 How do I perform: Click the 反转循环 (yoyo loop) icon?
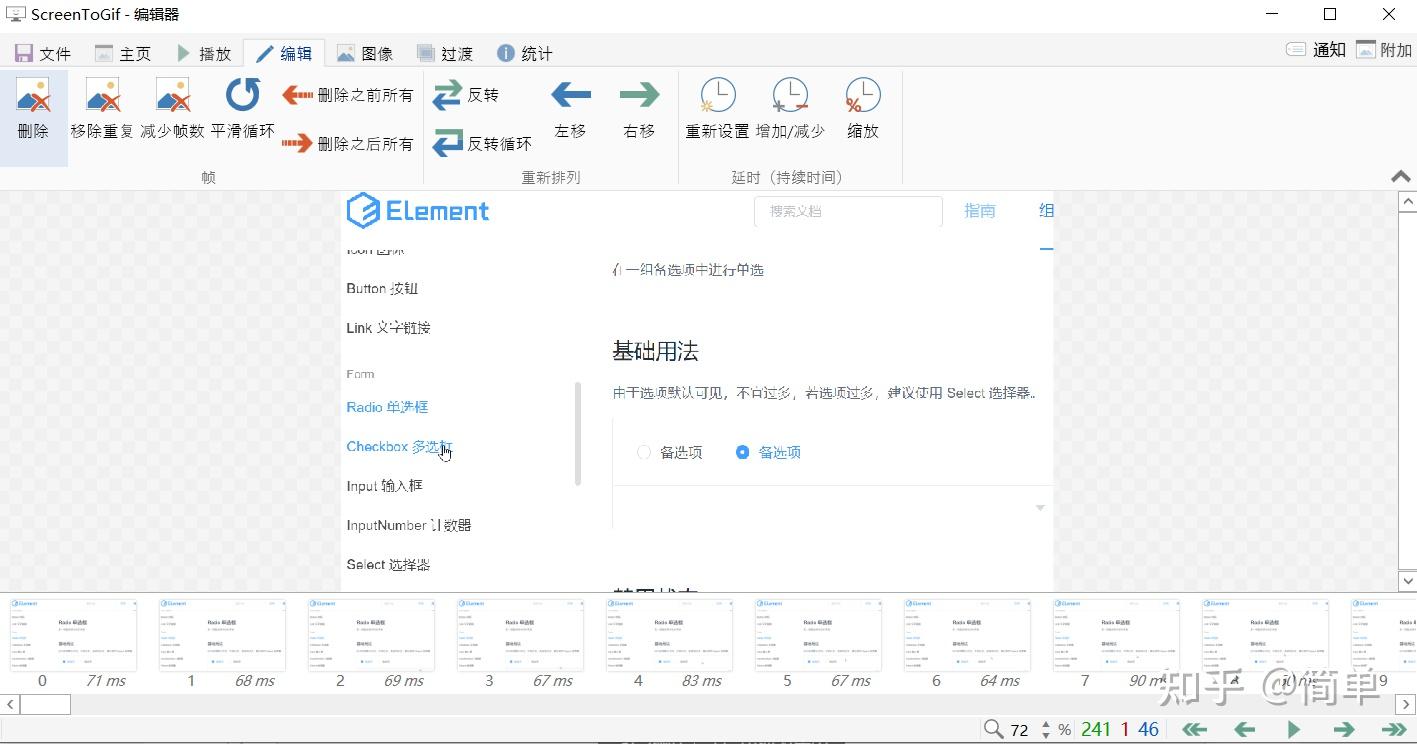[447, 142]
